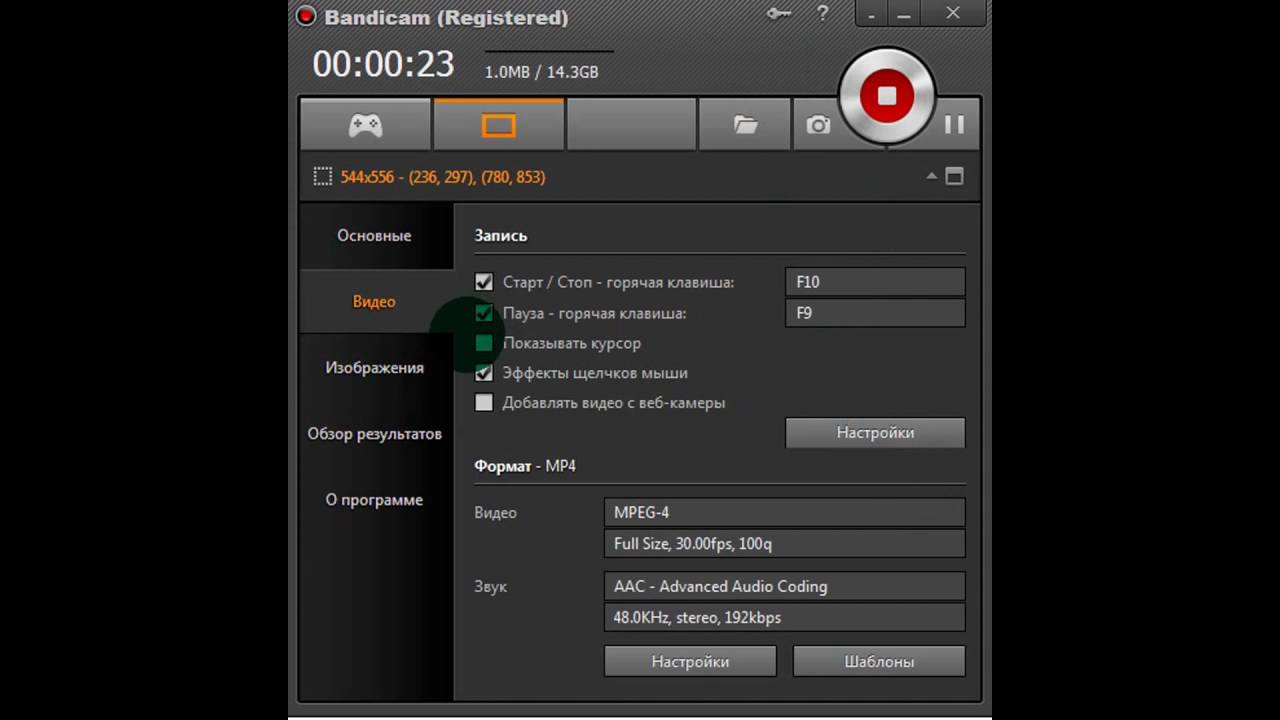Viewport: 1280px width, 720px height.
Task: Open the О программе tab
Action: pyautogui.click(x=374, y=500)
